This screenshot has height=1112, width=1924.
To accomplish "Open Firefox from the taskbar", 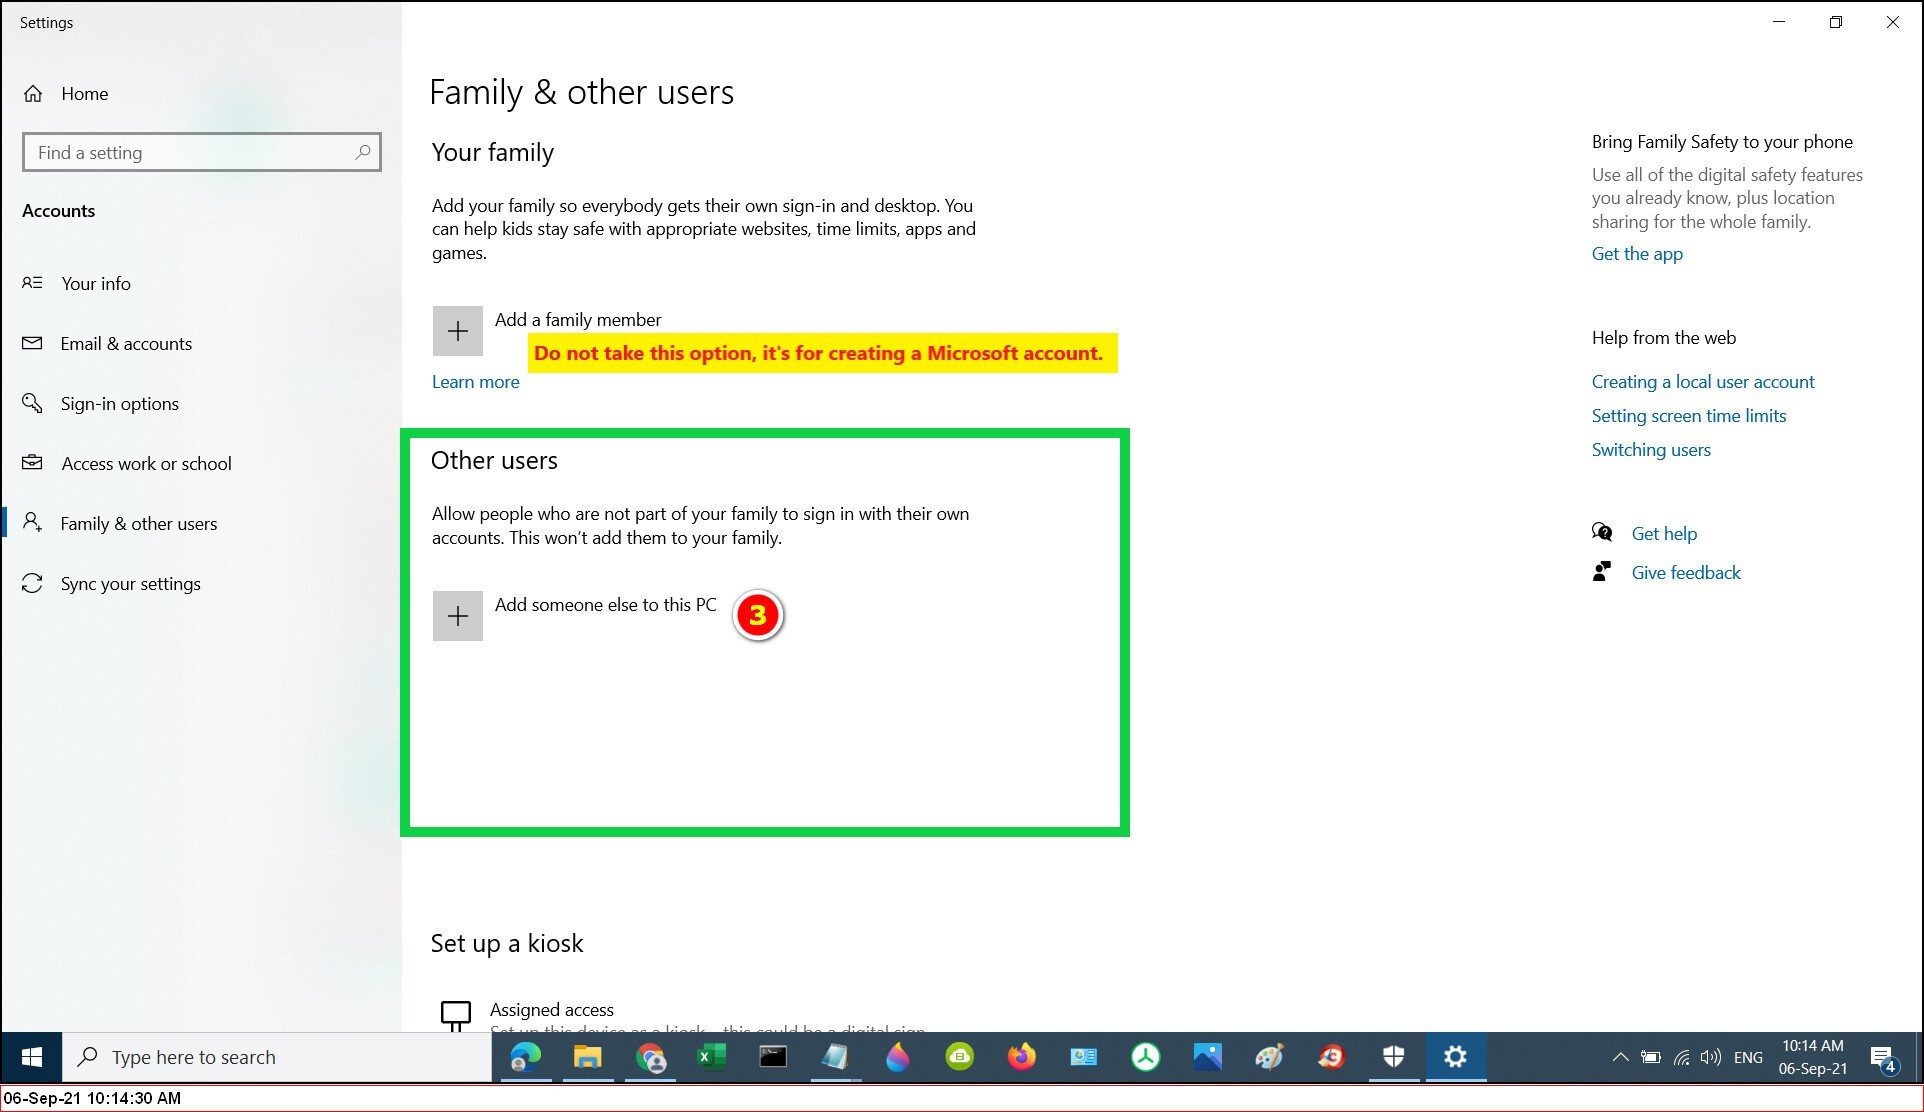I will 1021,1057.
